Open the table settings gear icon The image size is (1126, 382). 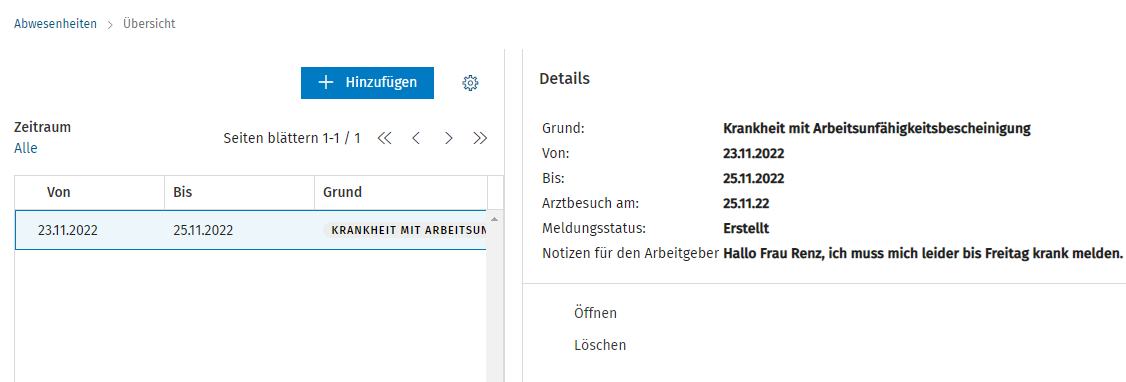click(x=470, y=83)
